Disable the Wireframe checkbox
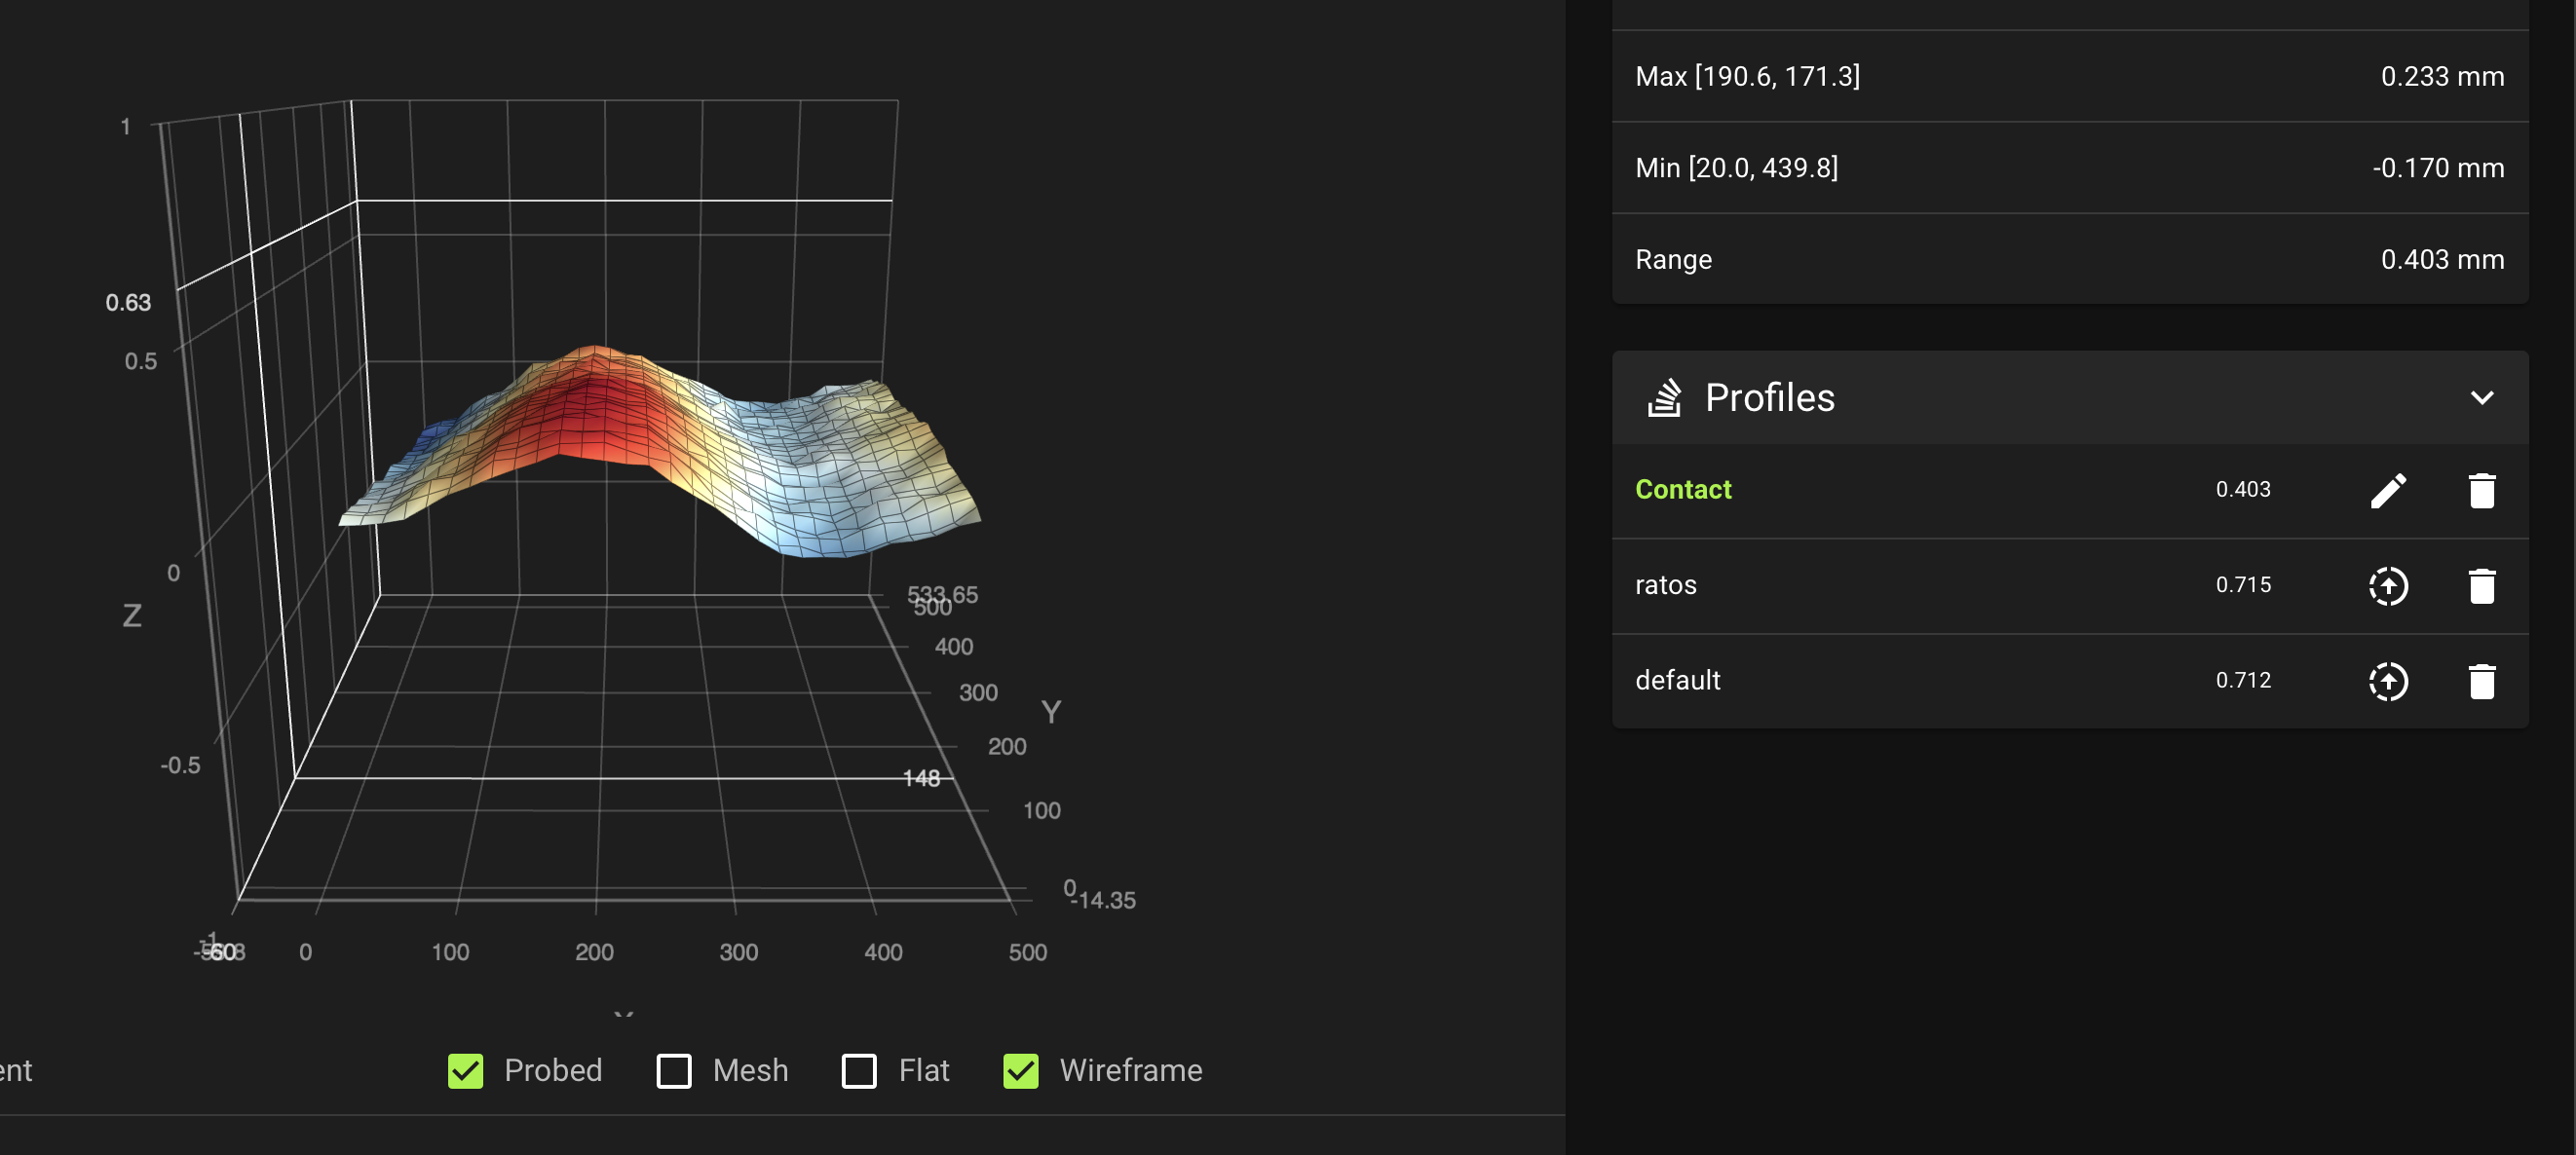The image size is (2576, 1155). click(x=1021, y=1071)
